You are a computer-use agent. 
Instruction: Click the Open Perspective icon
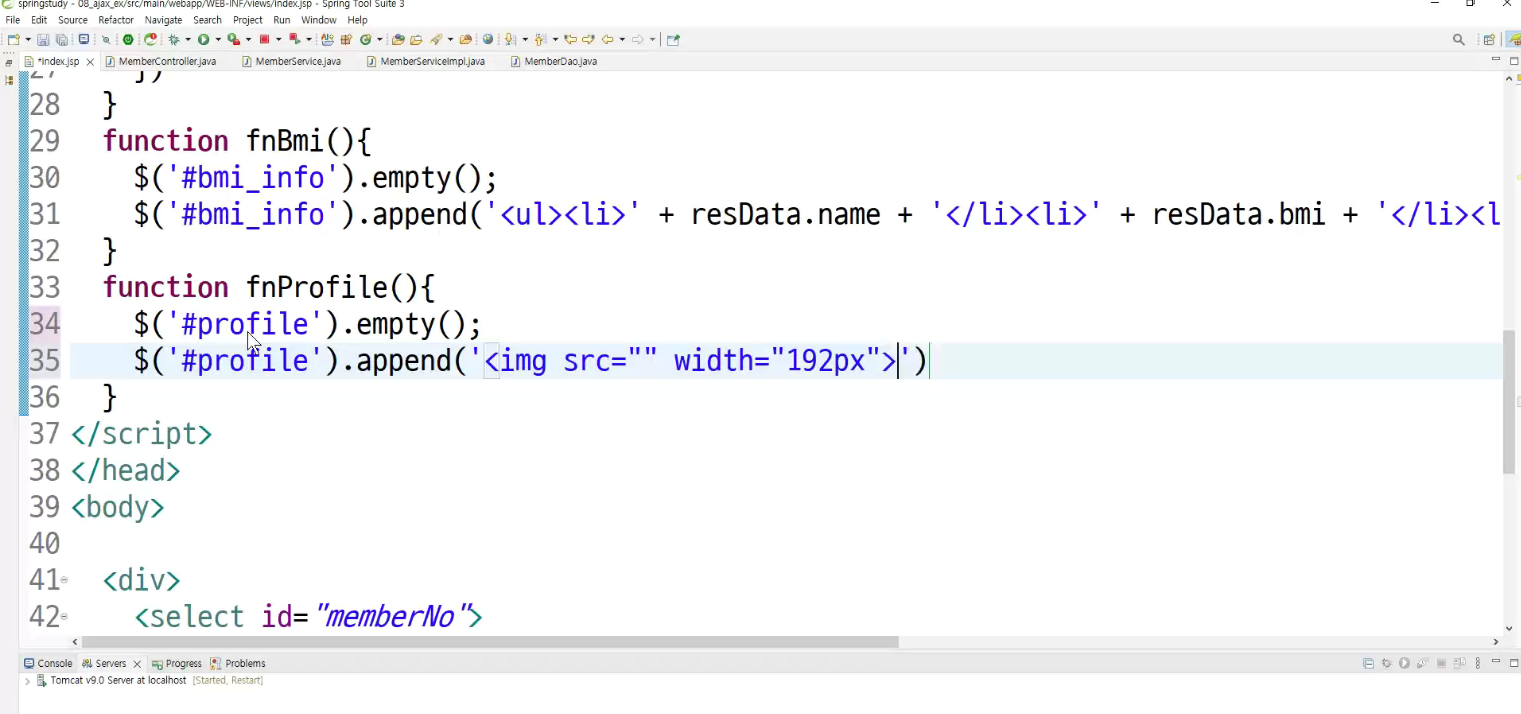tap(1489, 40)
